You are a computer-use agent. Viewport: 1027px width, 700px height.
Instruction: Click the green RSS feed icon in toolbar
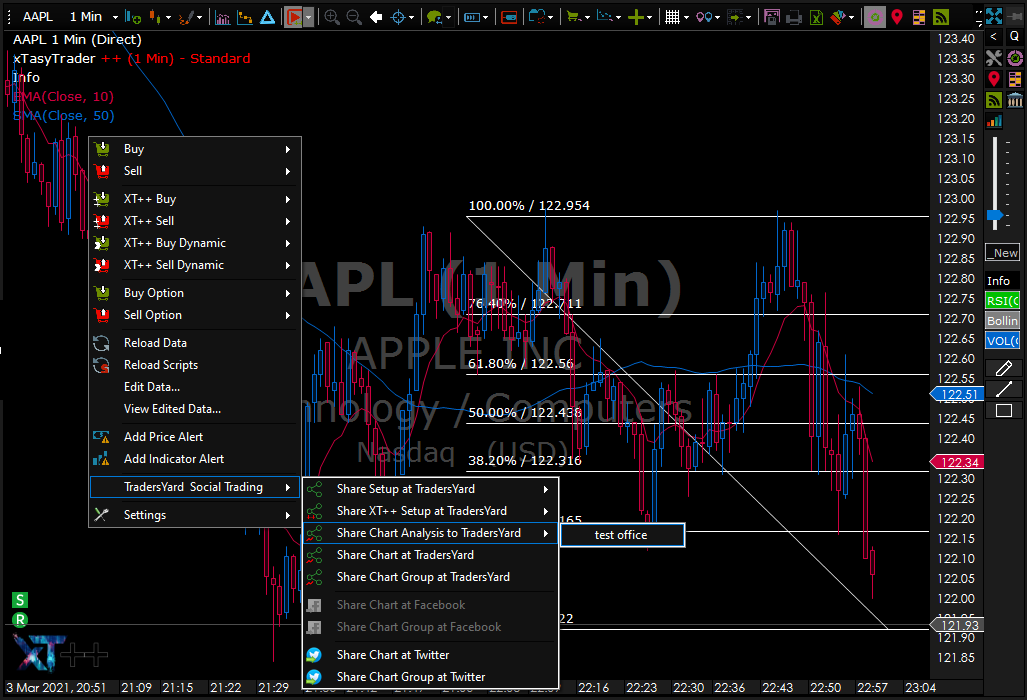[941, 17]
